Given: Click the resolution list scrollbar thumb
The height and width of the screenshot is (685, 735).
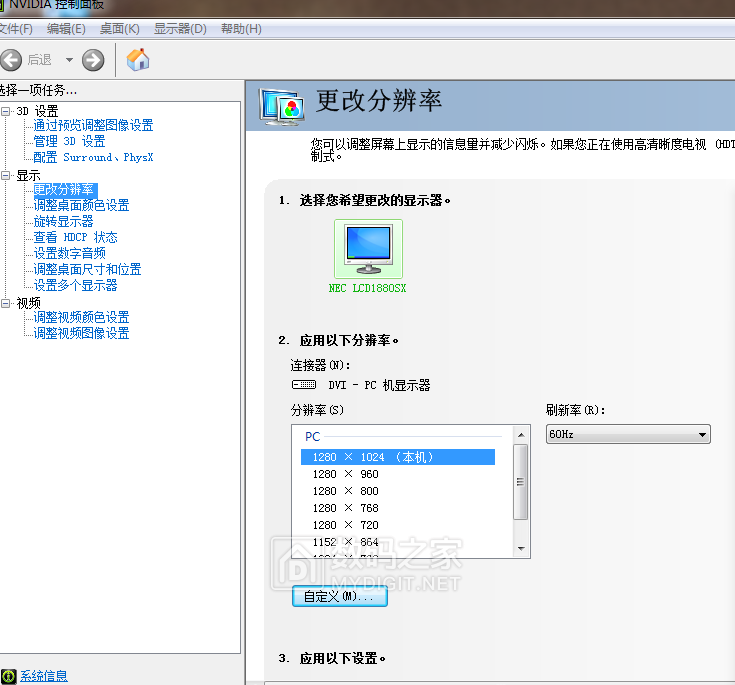Looking at the screenshot, I should pyautogui.click(x=520, y=482).
